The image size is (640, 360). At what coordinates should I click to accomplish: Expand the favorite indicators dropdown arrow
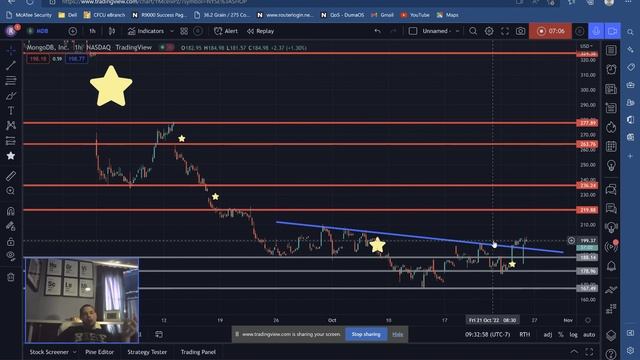[172, 31]
